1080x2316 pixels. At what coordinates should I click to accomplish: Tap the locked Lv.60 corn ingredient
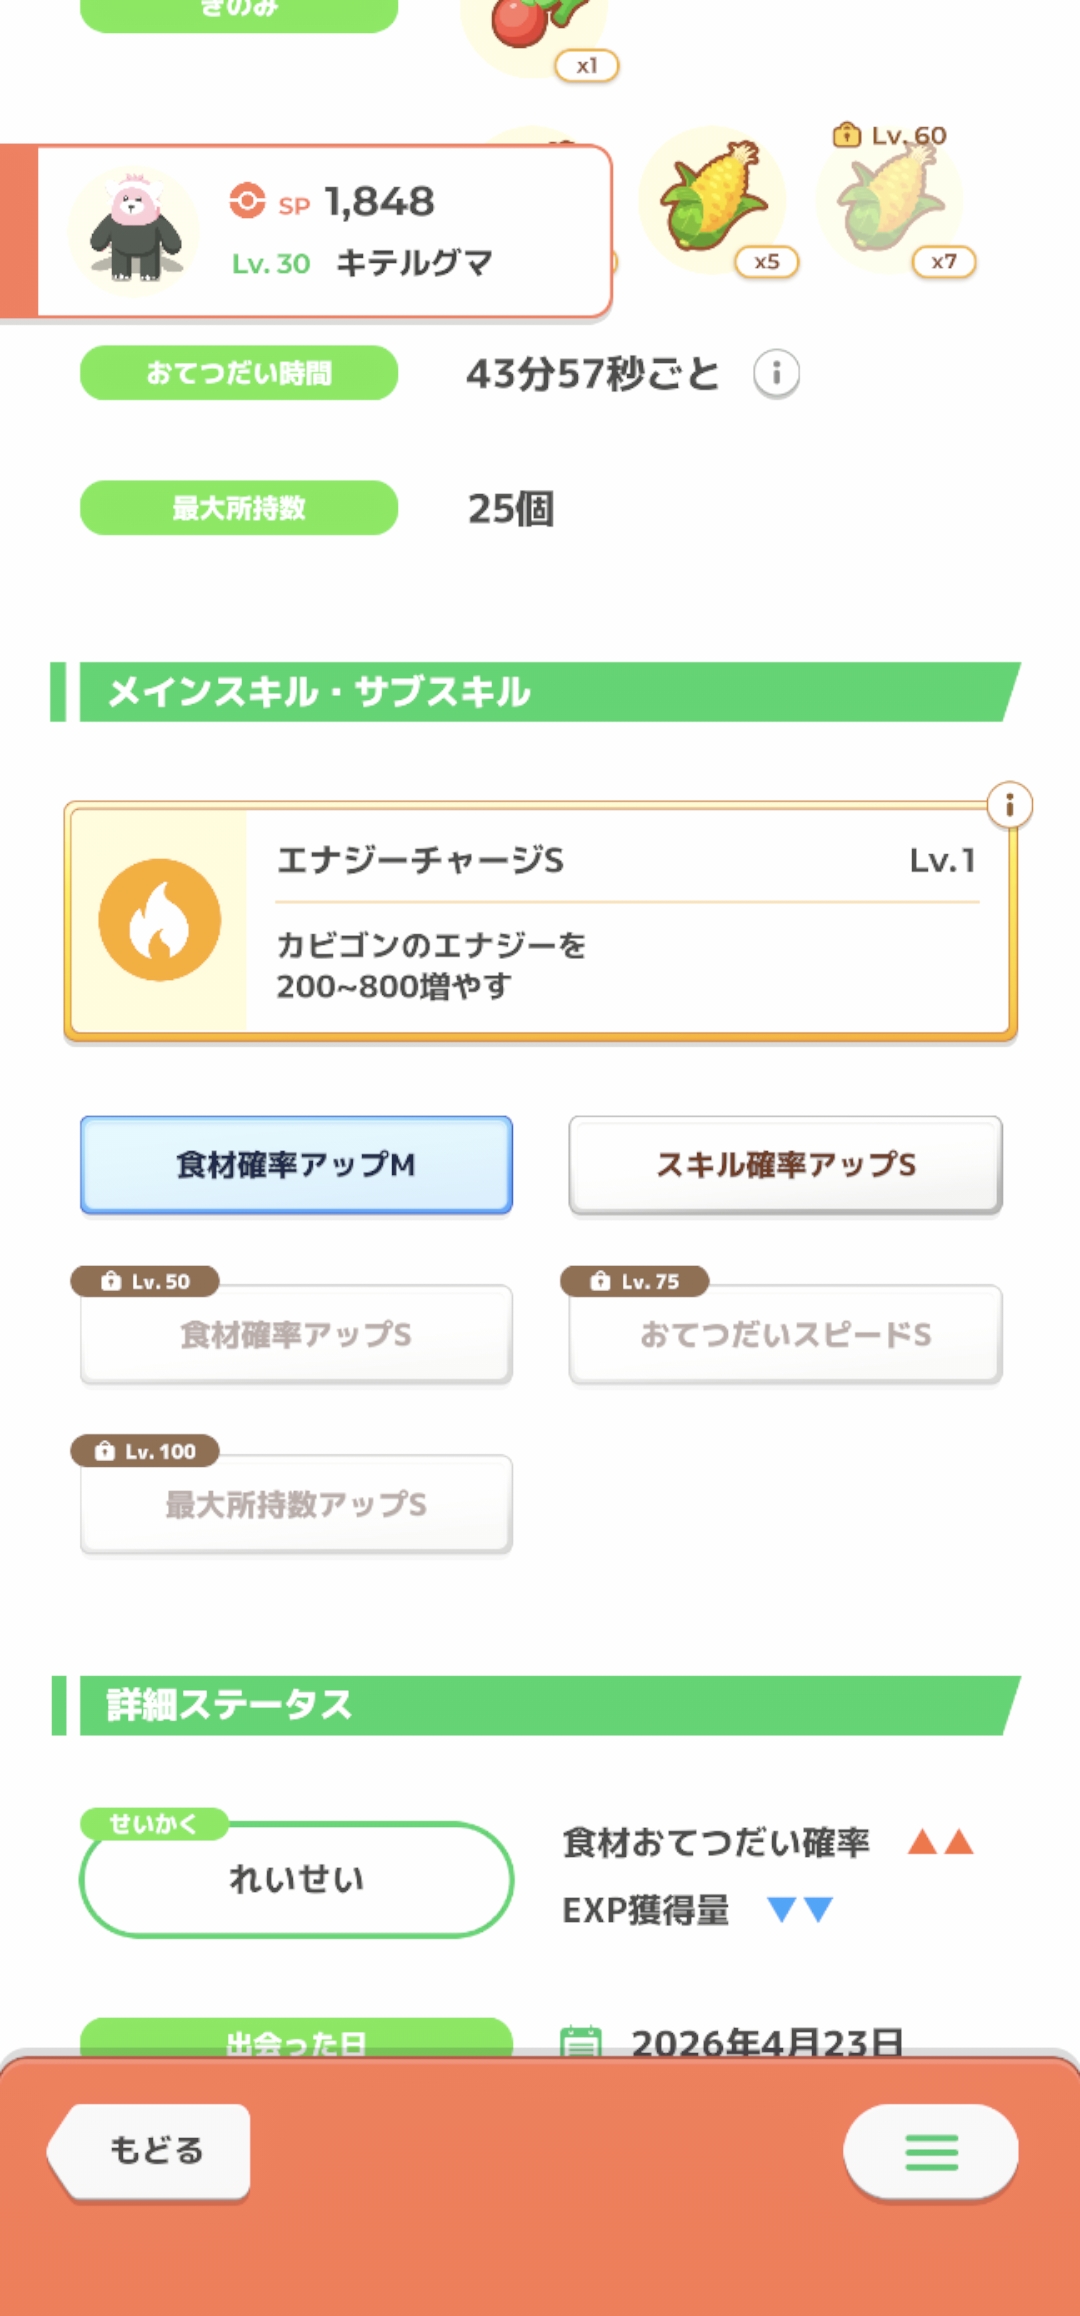coord(890,200)
